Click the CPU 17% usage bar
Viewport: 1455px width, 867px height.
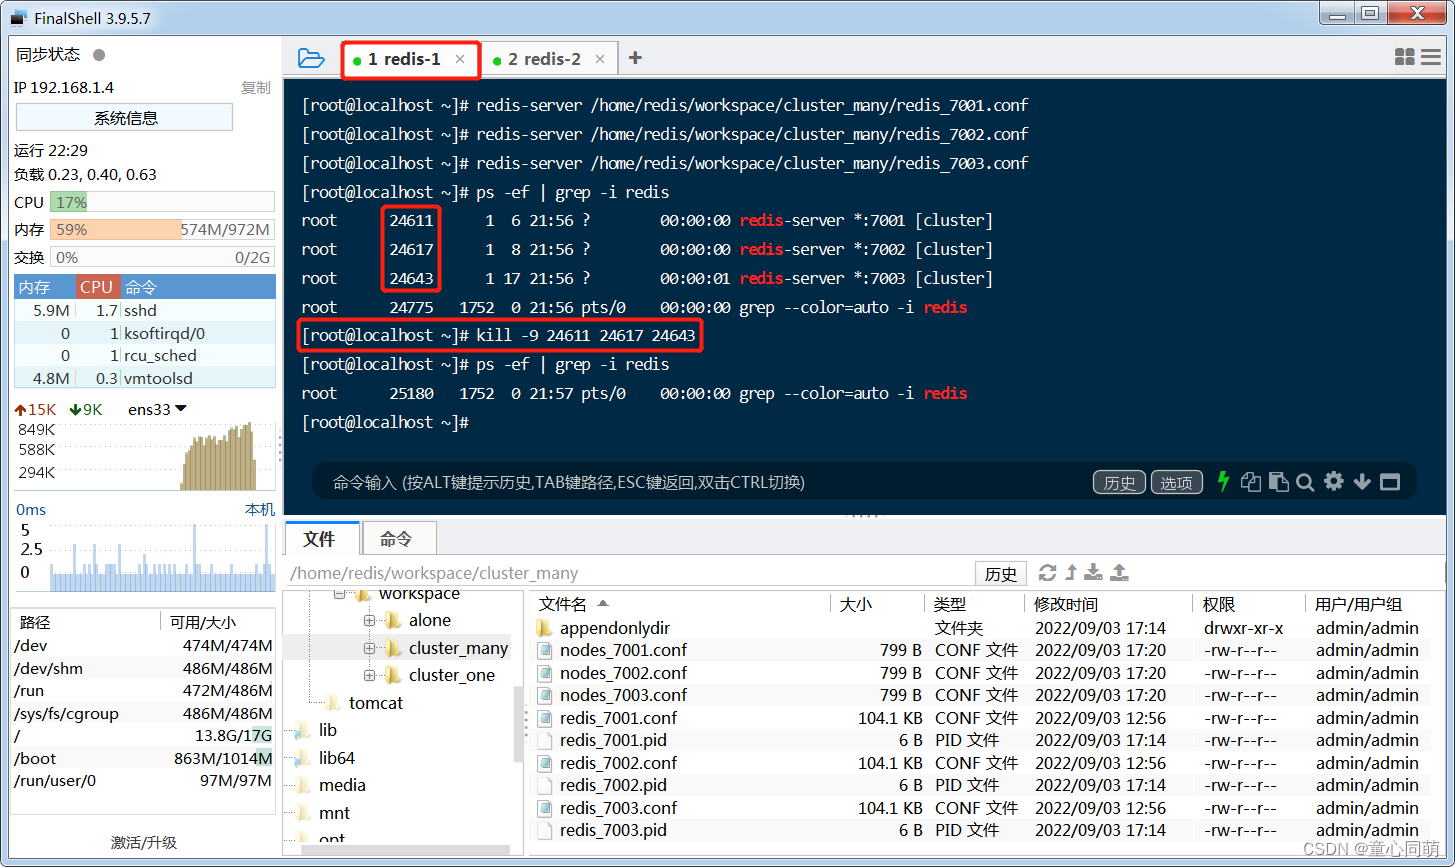162,202
